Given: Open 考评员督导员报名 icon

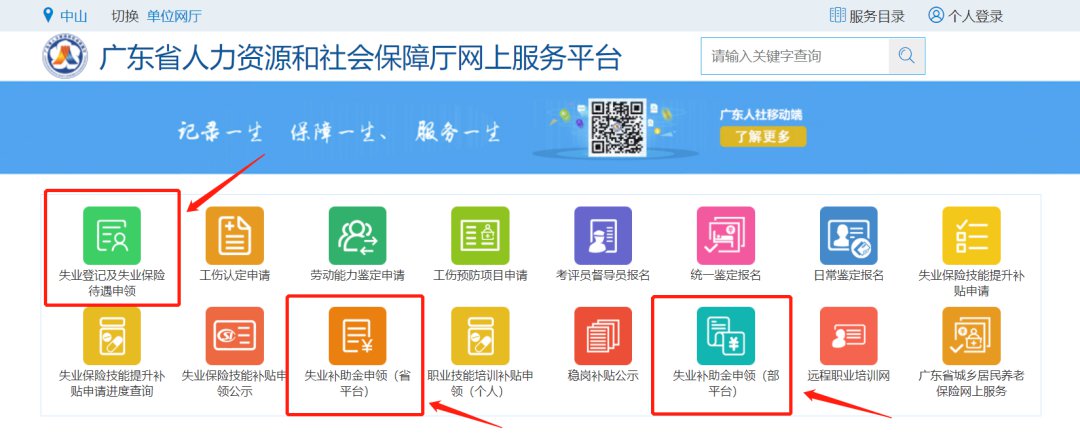Looking at the screenshot, I should click(x=603, y=236).
